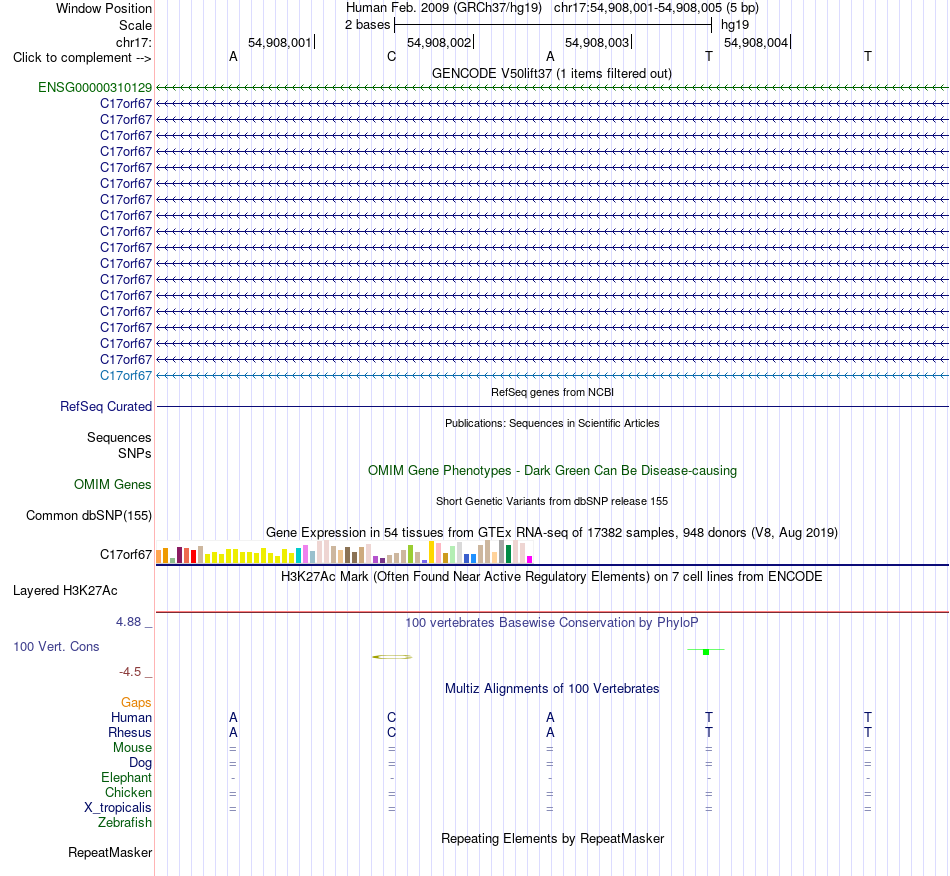Click 'Repeating Elements by RepeatMasker' title

coord(552,838)
